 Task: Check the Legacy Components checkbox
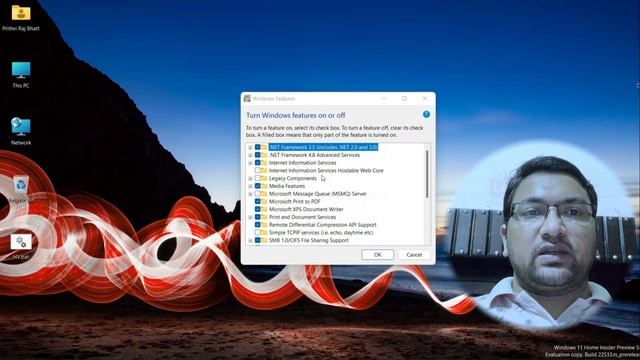(x=258, y=178)
